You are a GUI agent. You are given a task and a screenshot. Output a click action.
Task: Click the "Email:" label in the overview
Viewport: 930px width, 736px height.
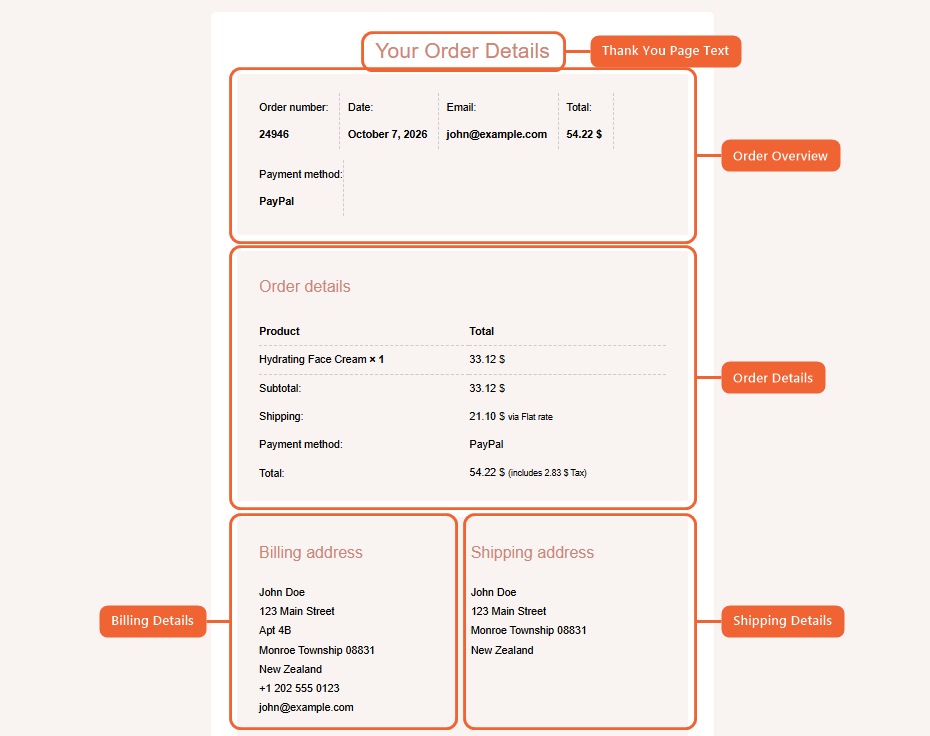coord(461,107)
